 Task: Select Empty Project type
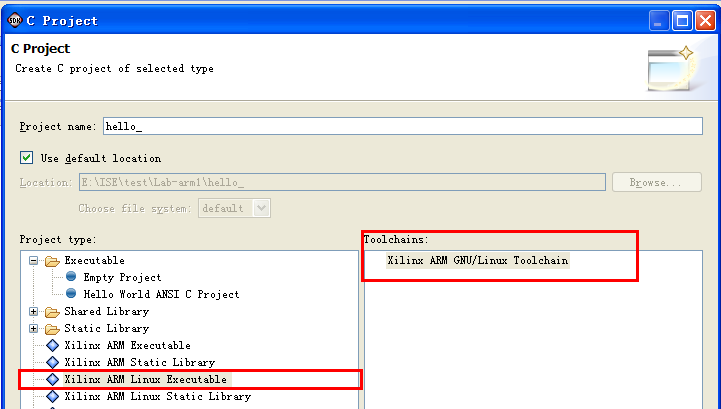pos(122,277)
